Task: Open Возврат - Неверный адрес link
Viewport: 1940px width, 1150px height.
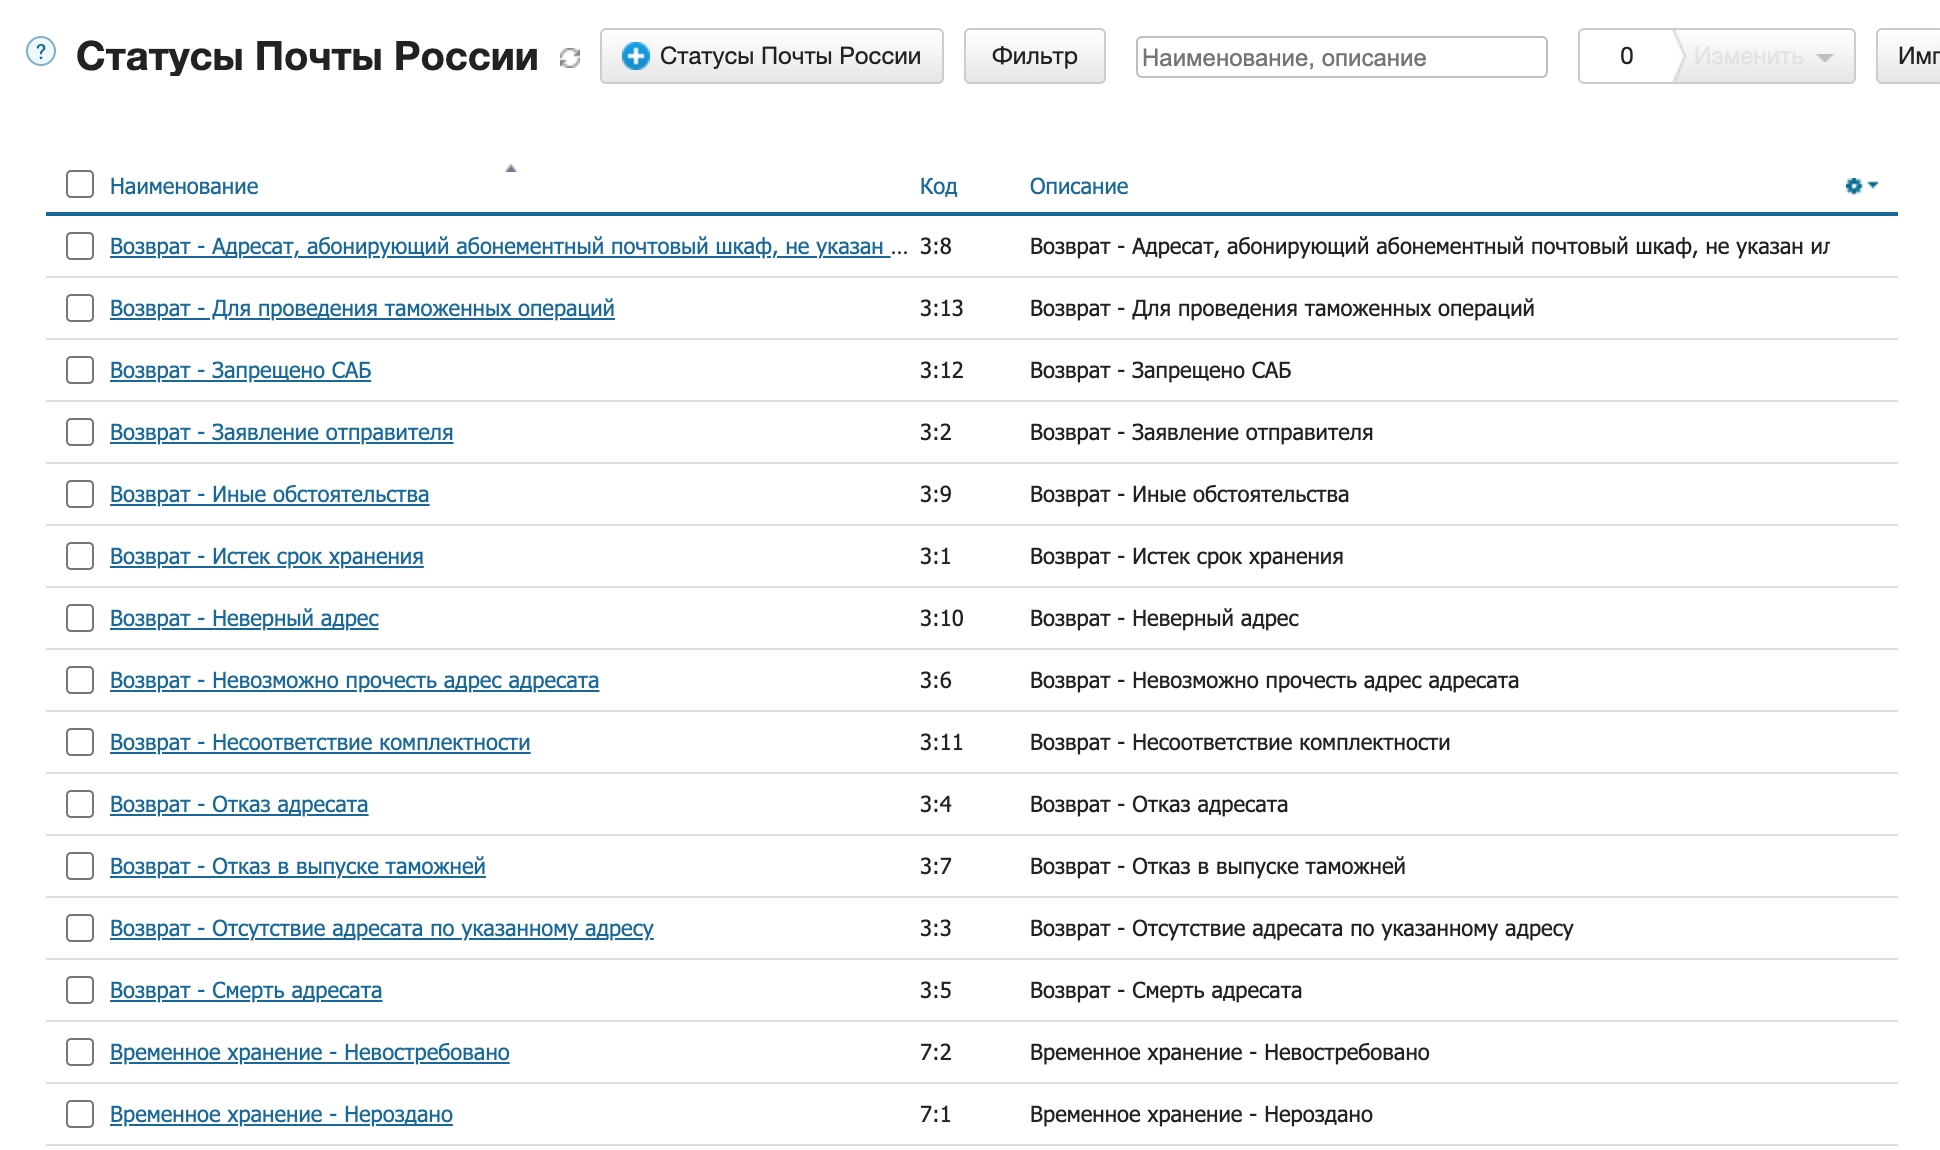Action: [244, 618]
